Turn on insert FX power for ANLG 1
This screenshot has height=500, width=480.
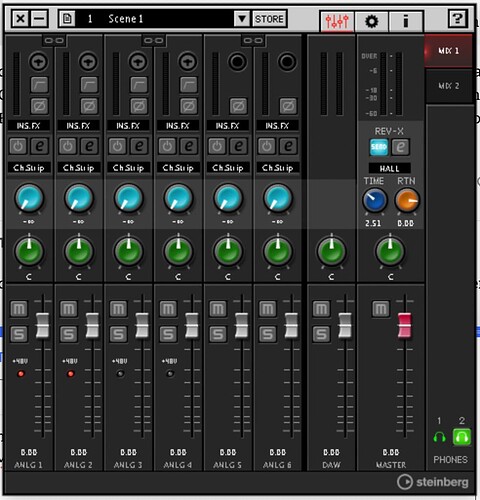coord(18,146)
